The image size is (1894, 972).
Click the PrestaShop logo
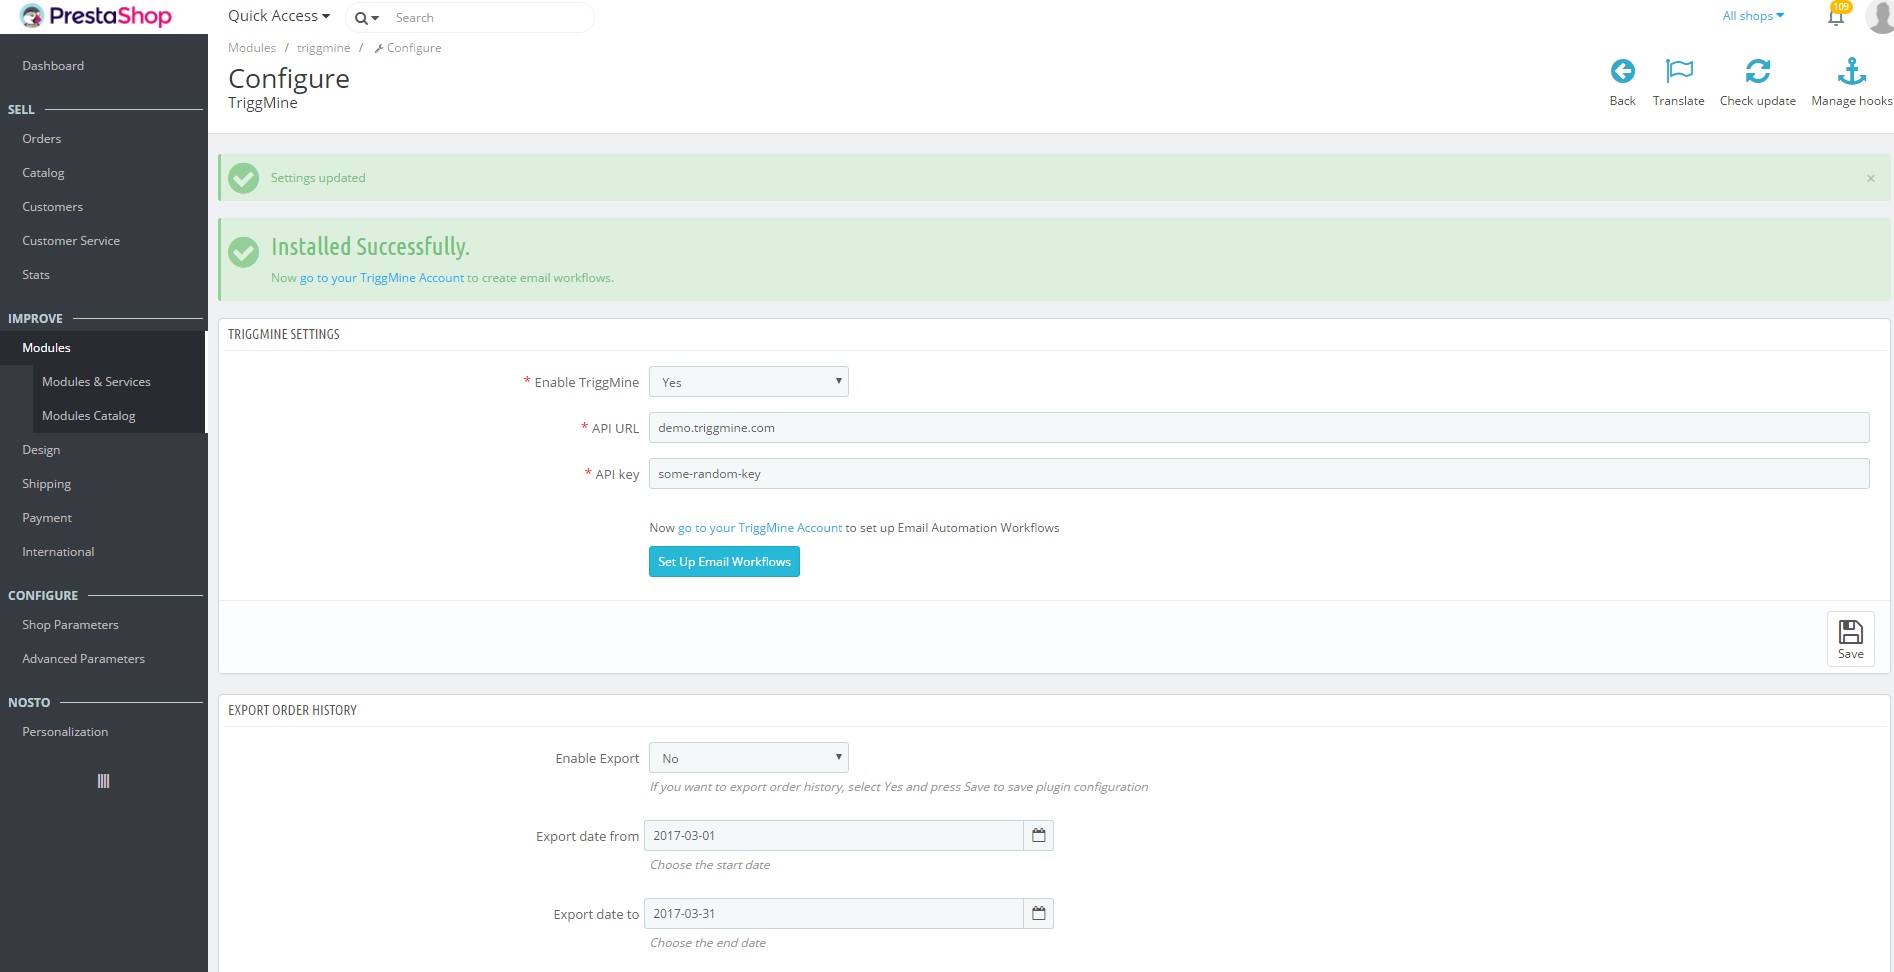click(96, 16)
